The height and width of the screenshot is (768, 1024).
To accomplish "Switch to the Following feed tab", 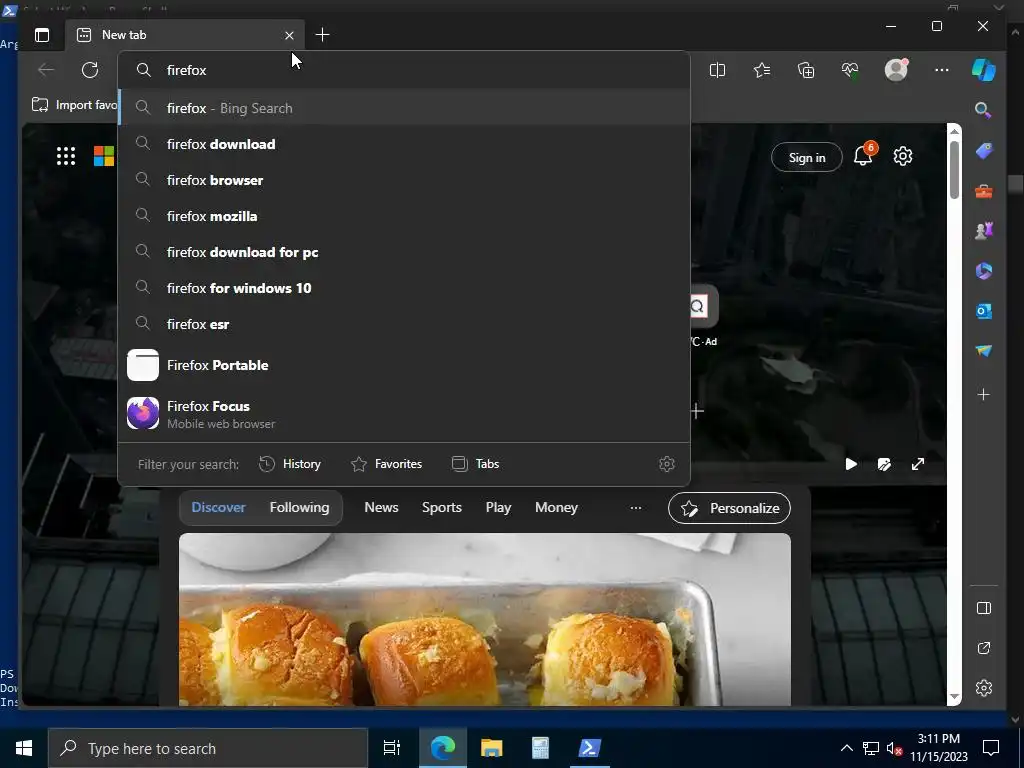I will point(299,507).
